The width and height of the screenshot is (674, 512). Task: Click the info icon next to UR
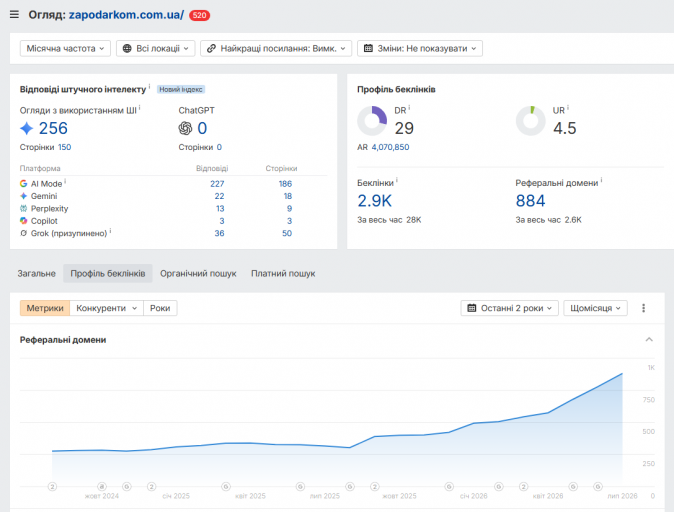[568, 107]
